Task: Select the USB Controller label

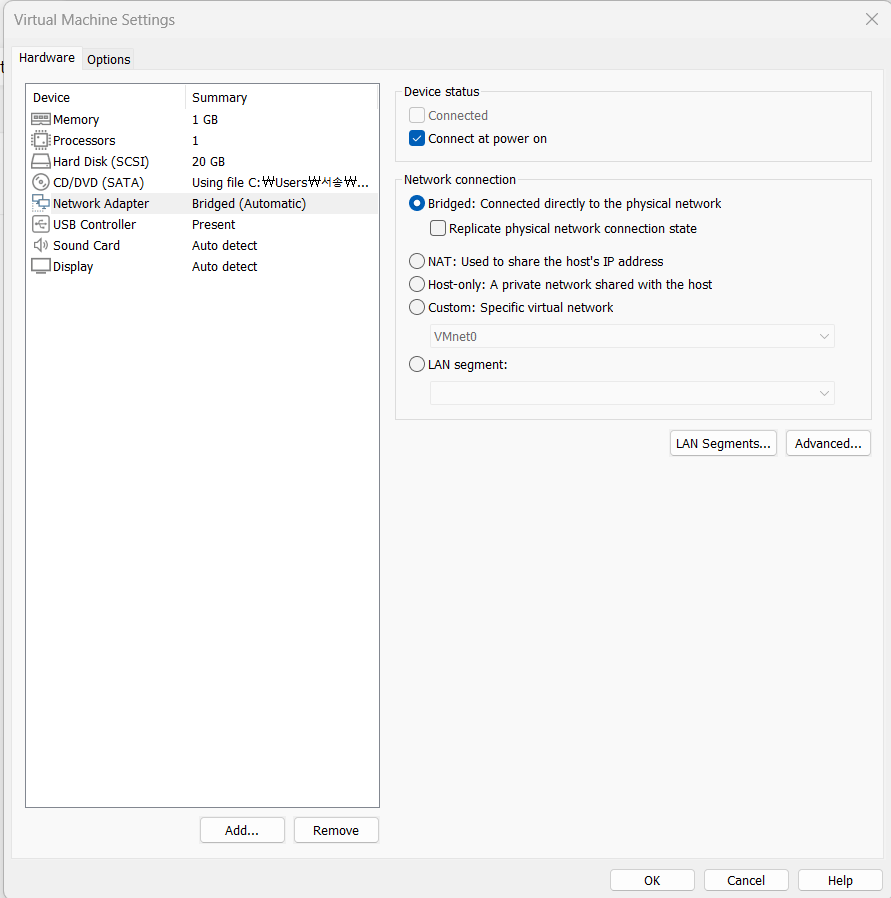Action: 94,224
